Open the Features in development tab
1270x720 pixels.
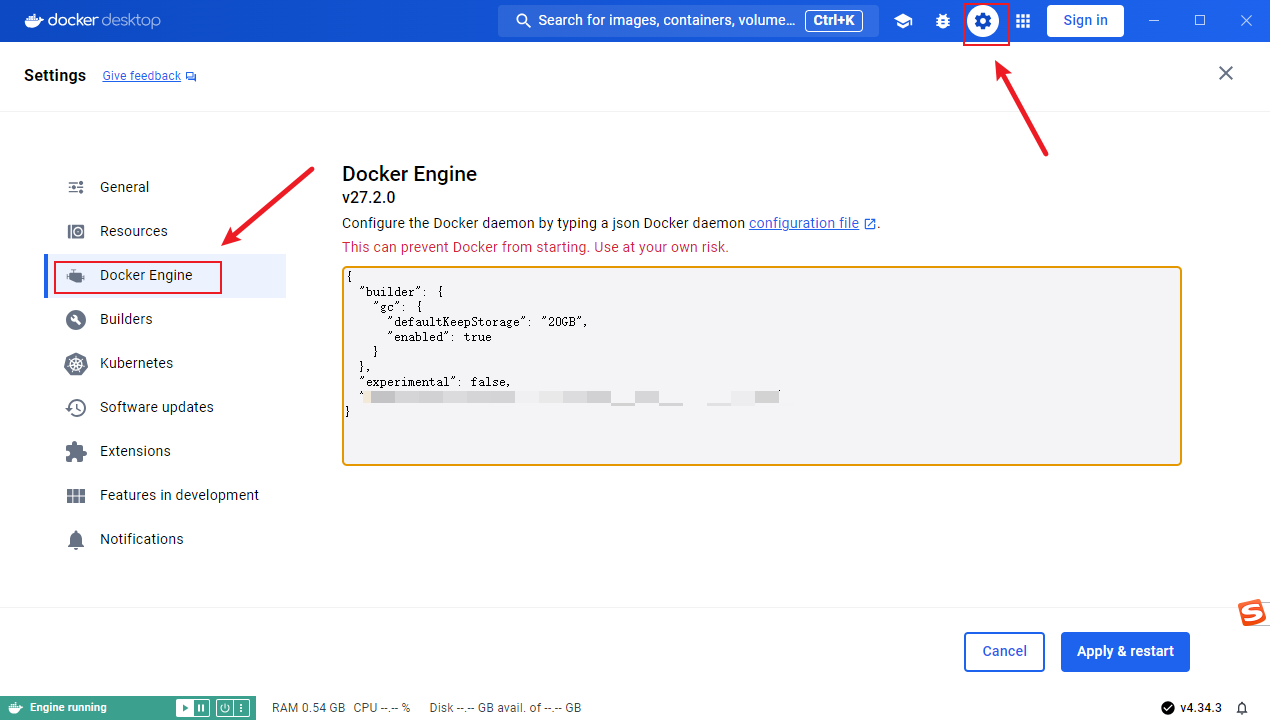pyautogui.click(x=165, y=495)
